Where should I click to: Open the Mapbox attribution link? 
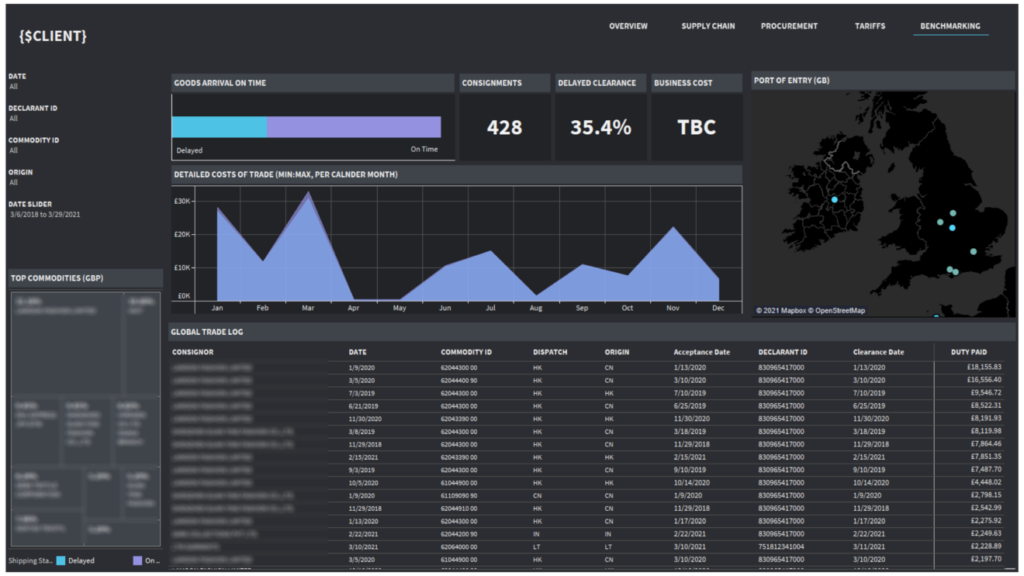(x=781, y=311)
